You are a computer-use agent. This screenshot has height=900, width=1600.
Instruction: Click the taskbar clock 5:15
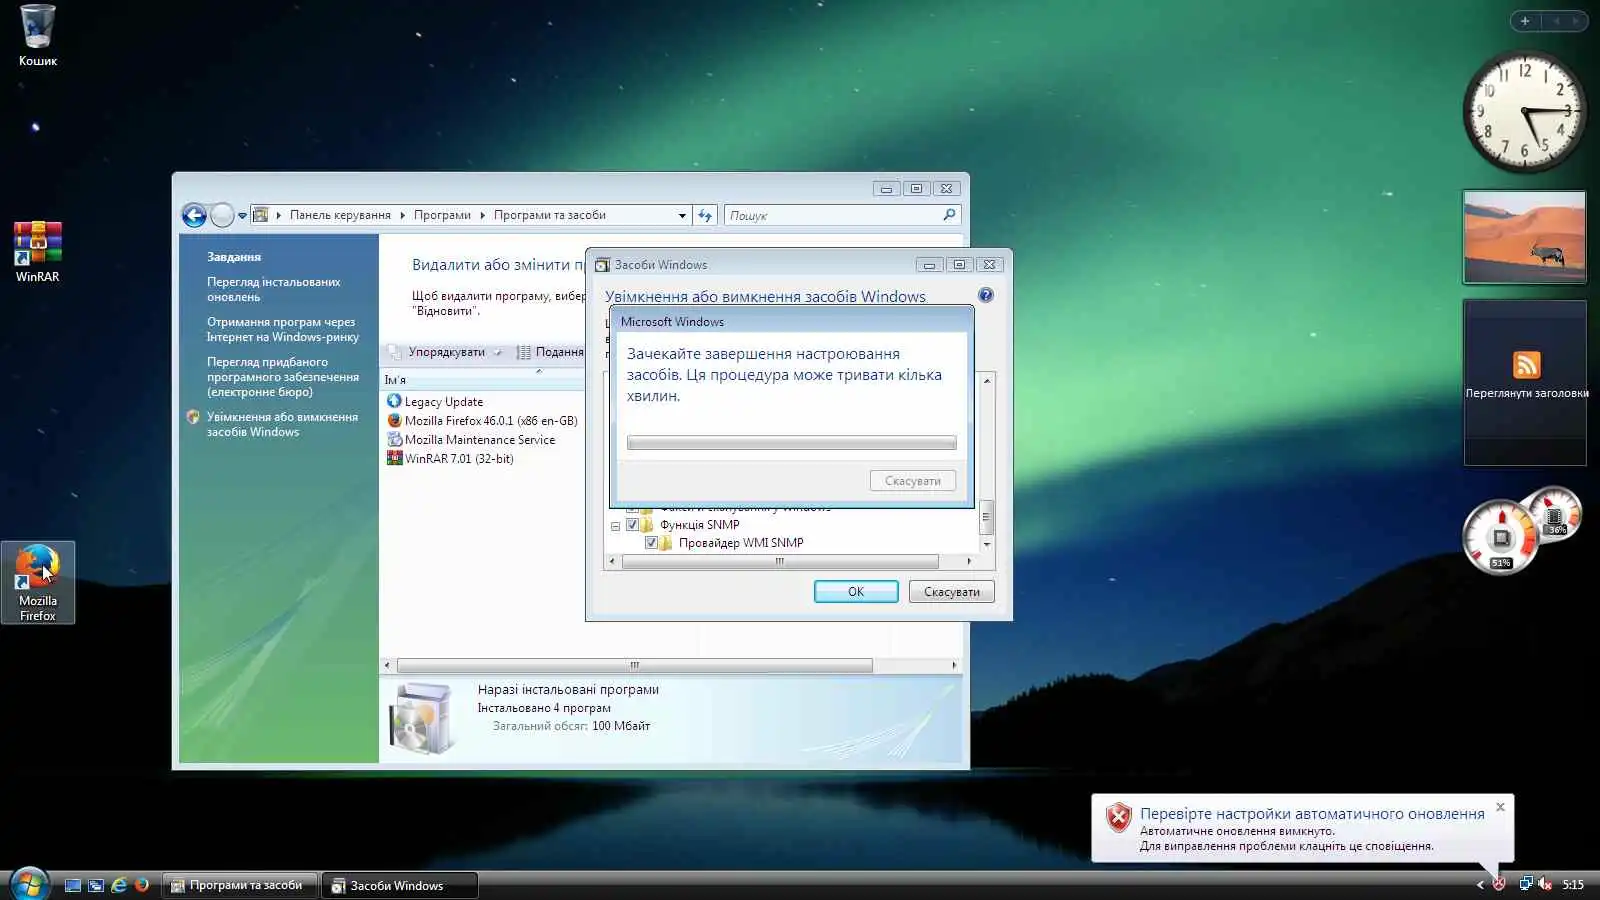coord(1573,884)
